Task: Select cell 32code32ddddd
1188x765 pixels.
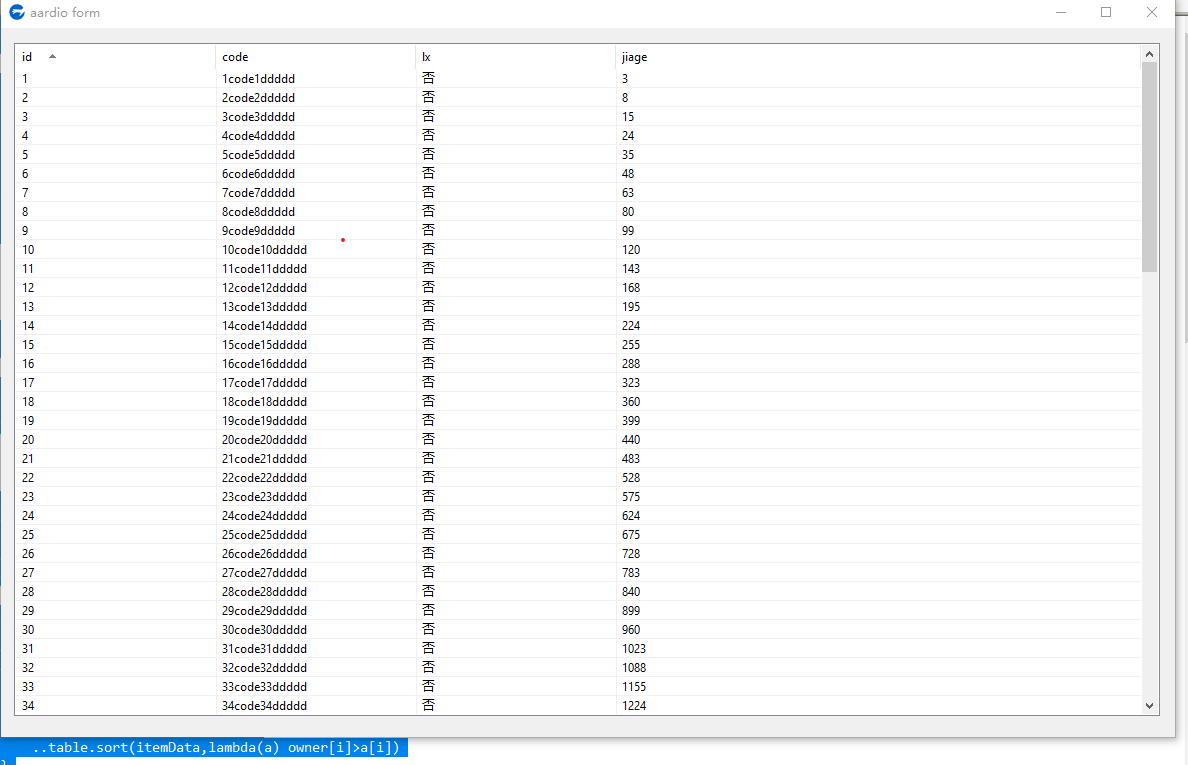Action: coord(264,667)
